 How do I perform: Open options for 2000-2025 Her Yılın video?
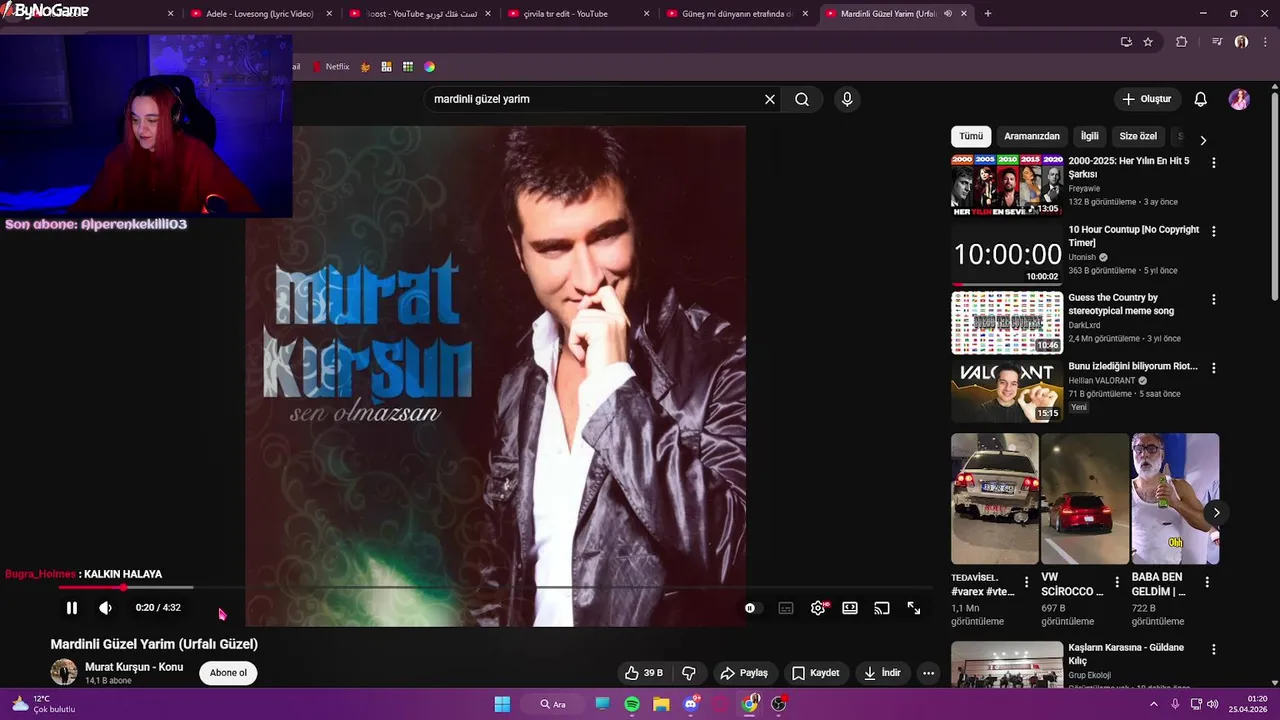1214,162
